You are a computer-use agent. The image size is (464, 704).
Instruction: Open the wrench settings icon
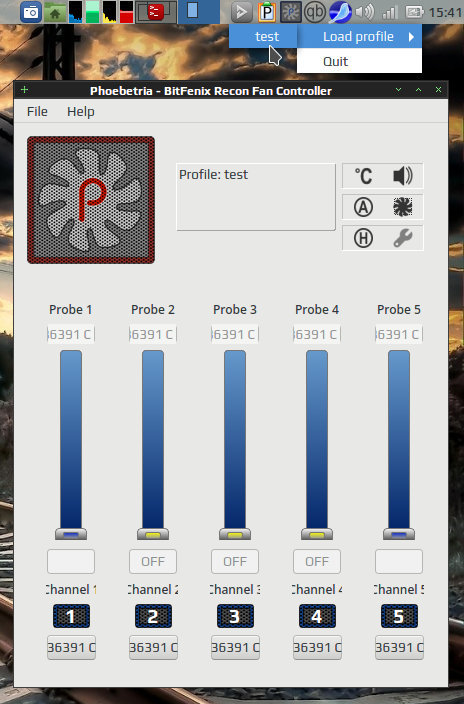pos(403,238)
